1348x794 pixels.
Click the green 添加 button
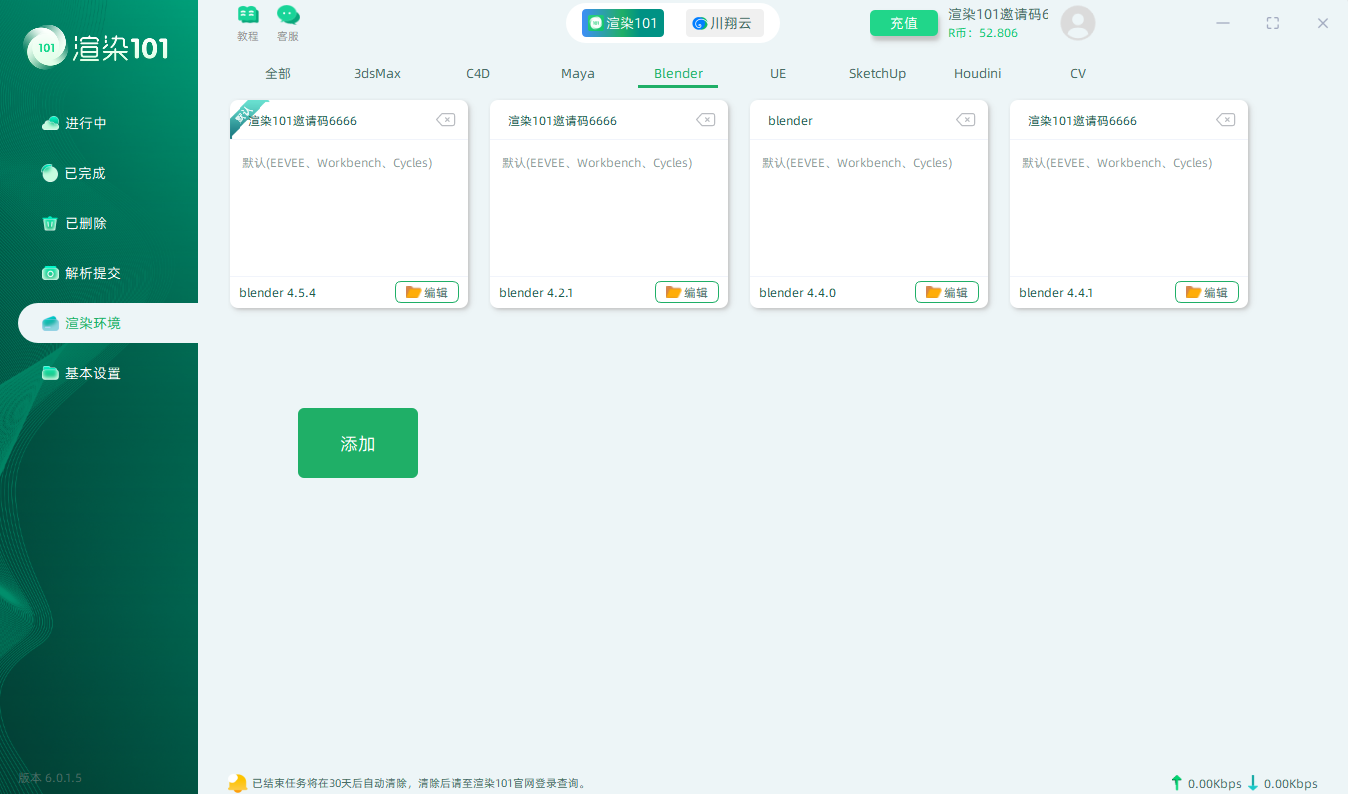pos(358,443)
